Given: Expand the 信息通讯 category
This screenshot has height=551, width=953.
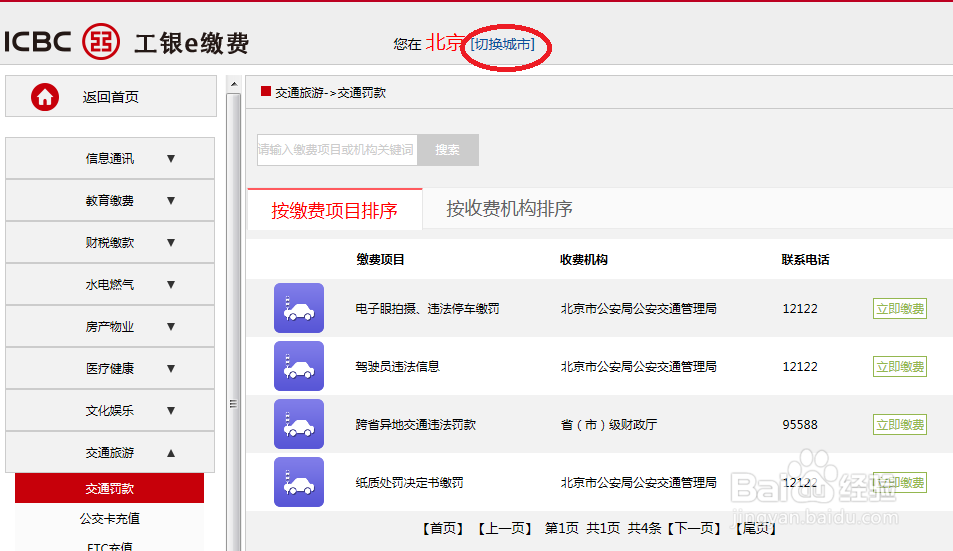Looking at the screenshot, I should (110, 158).
